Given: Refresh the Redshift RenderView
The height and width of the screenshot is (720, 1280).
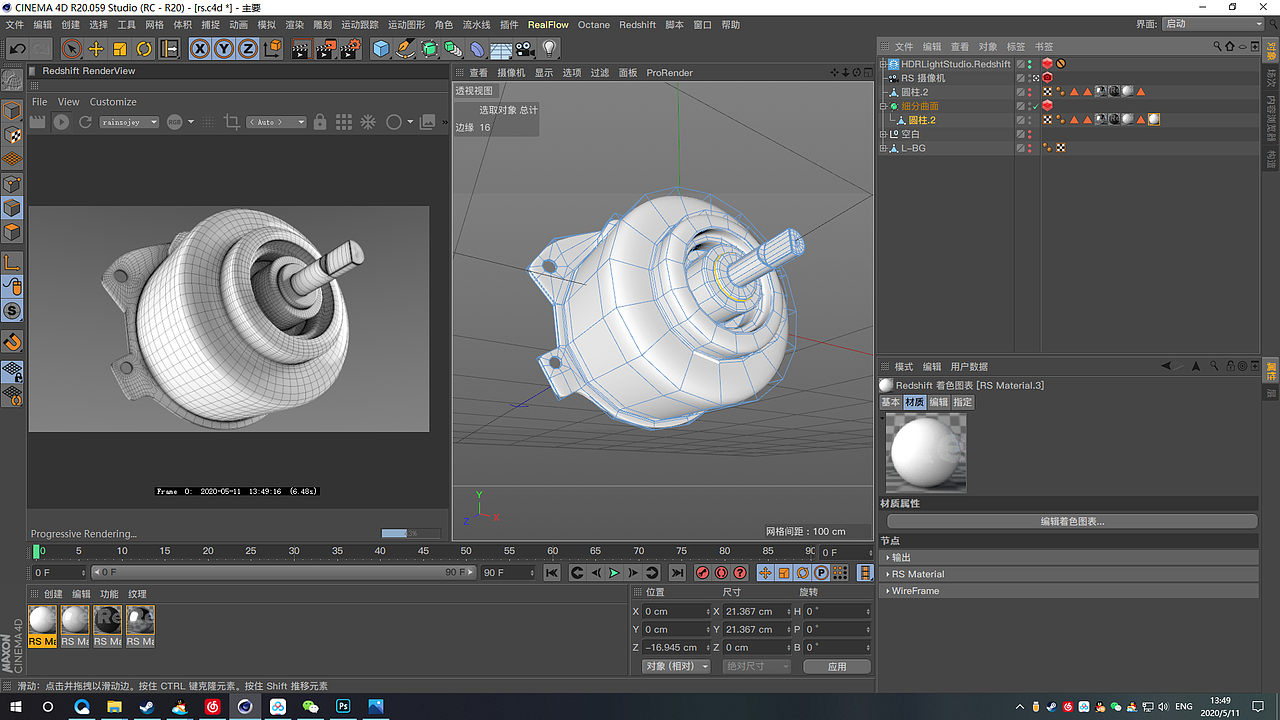Looking at the screenshot, I should 85,122.
